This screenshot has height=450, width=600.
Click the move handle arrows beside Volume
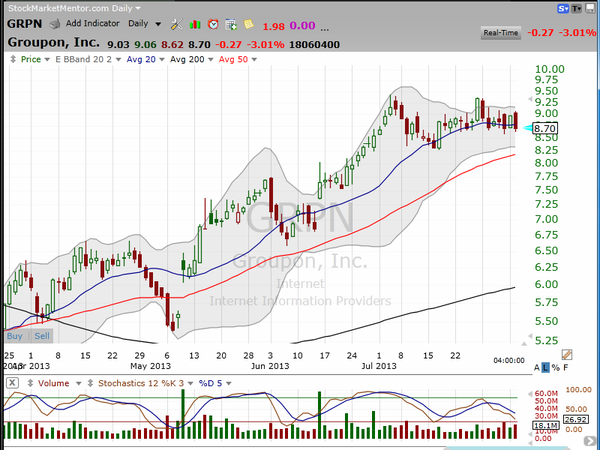[x=31, y=383]
